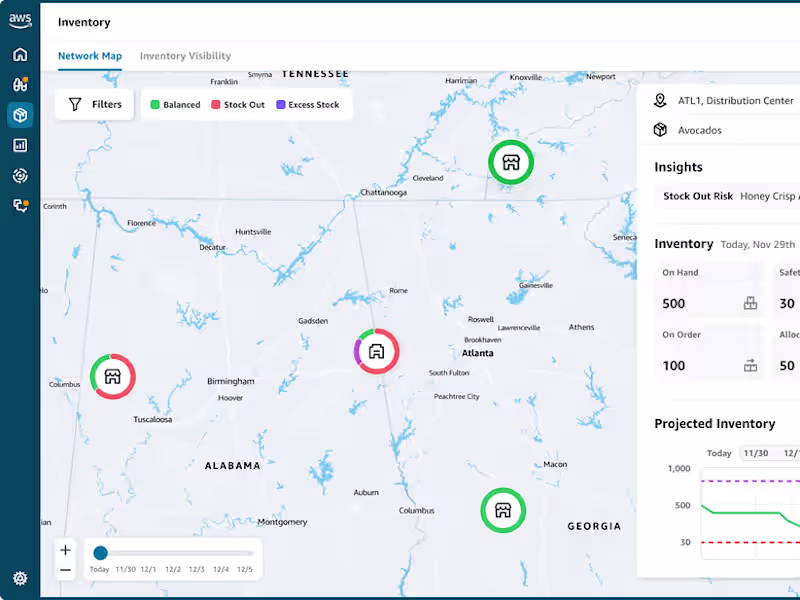Open the Filters button
The height and width of the screenshot is (600, 800).
pos(94,105)
